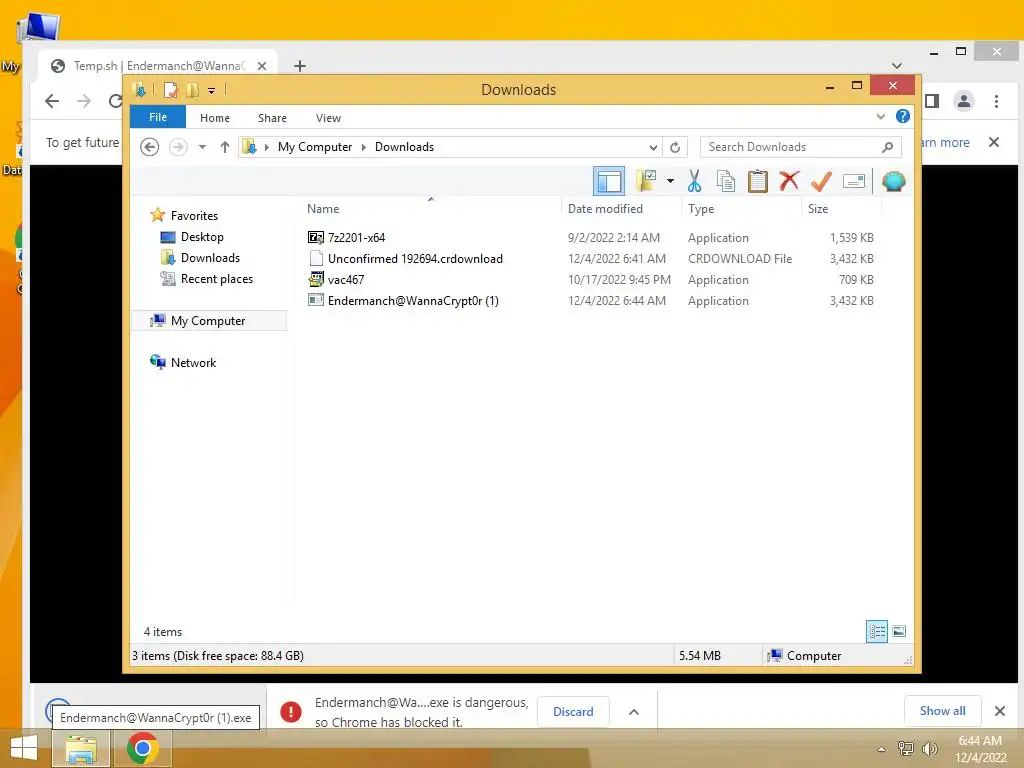Dismiss the Chrome infobar with X
This screenshot has height=768, width=1024.
pos(994,142)
